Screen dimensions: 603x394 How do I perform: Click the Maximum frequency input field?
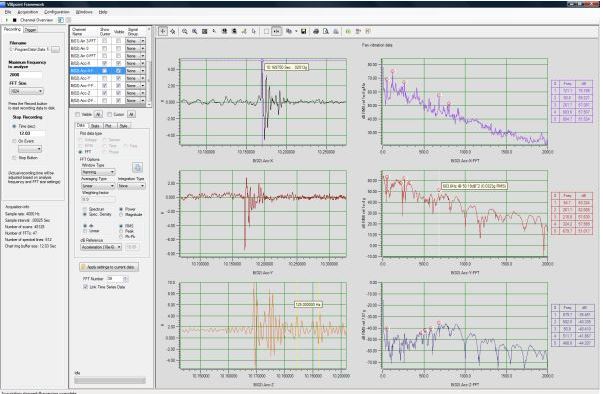click(25, 75)
